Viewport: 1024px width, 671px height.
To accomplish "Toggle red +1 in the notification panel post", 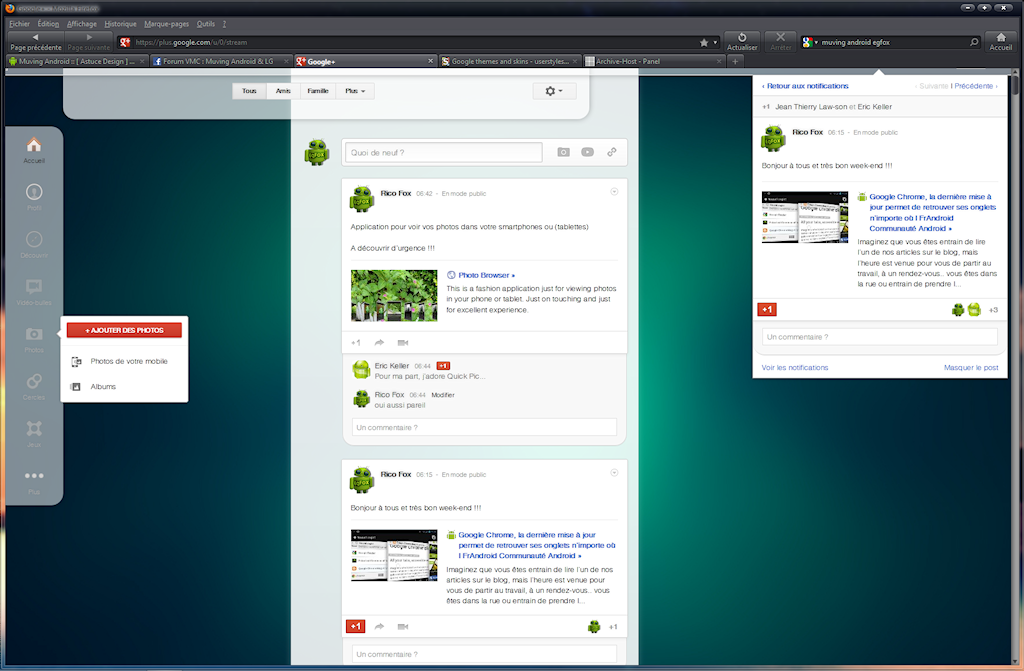I will [767, 310].
